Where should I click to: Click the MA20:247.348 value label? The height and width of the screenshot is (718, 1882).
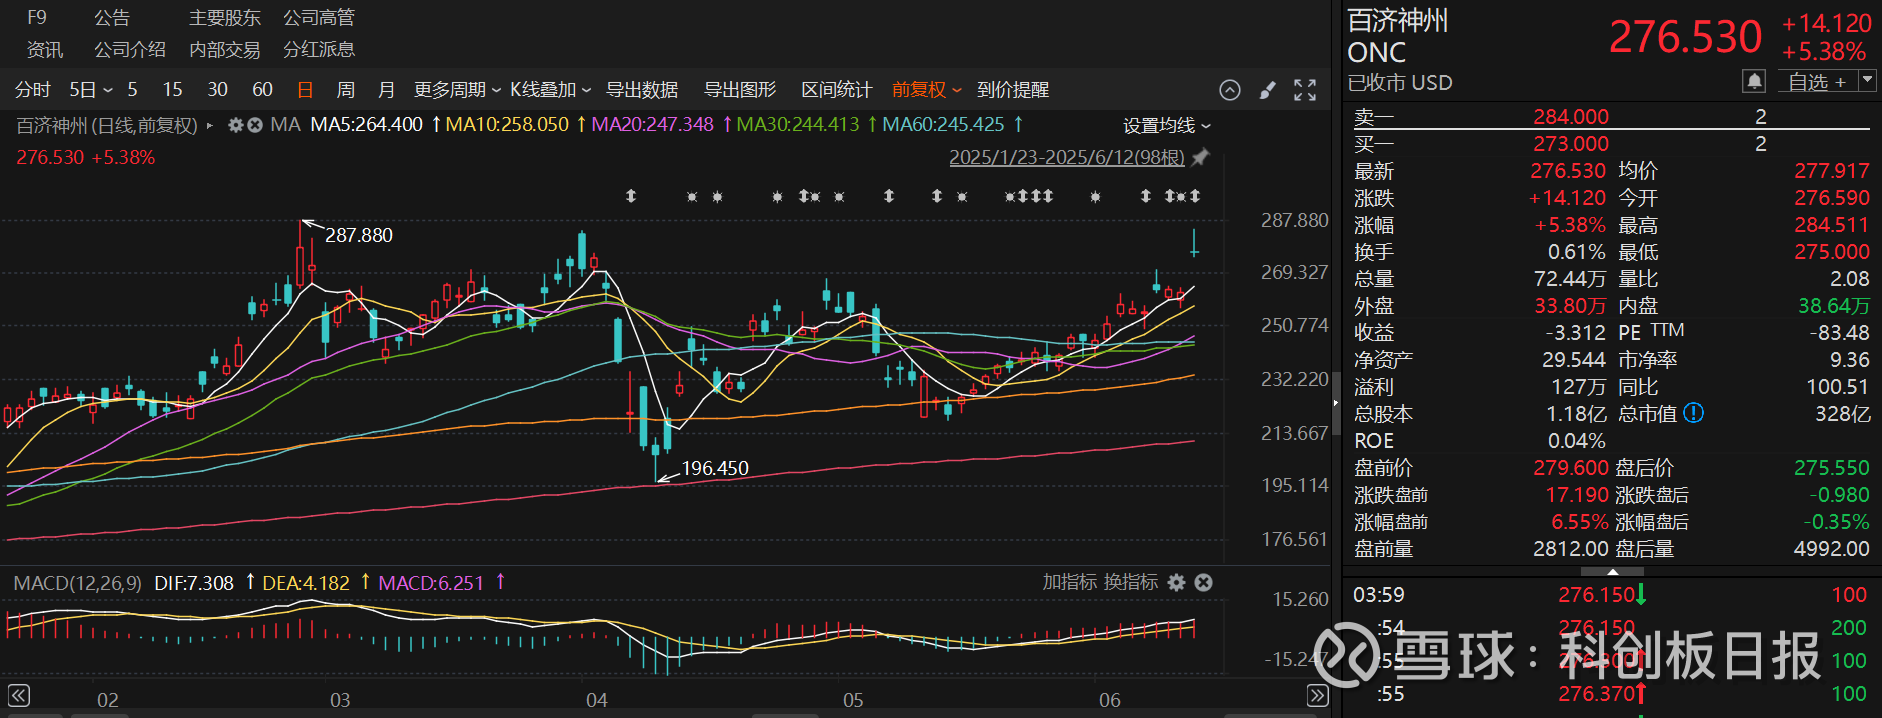652,125
